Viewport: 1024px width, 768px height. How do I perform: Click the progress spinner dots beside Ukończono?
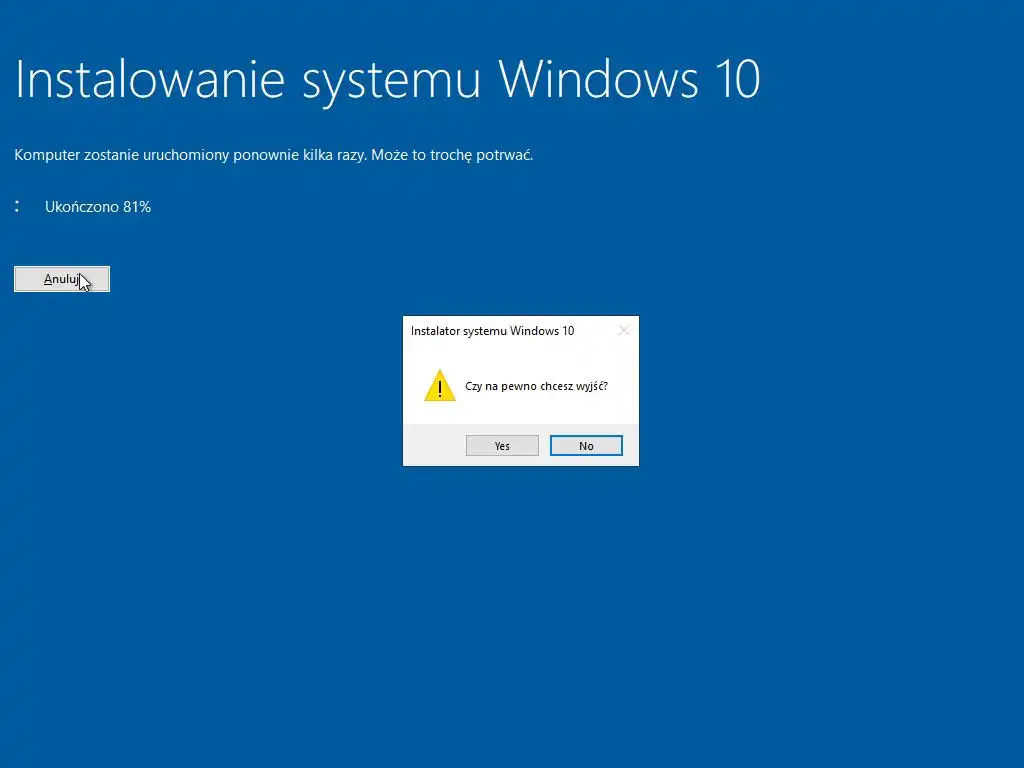pyautogui.click(x=17, y=206)
